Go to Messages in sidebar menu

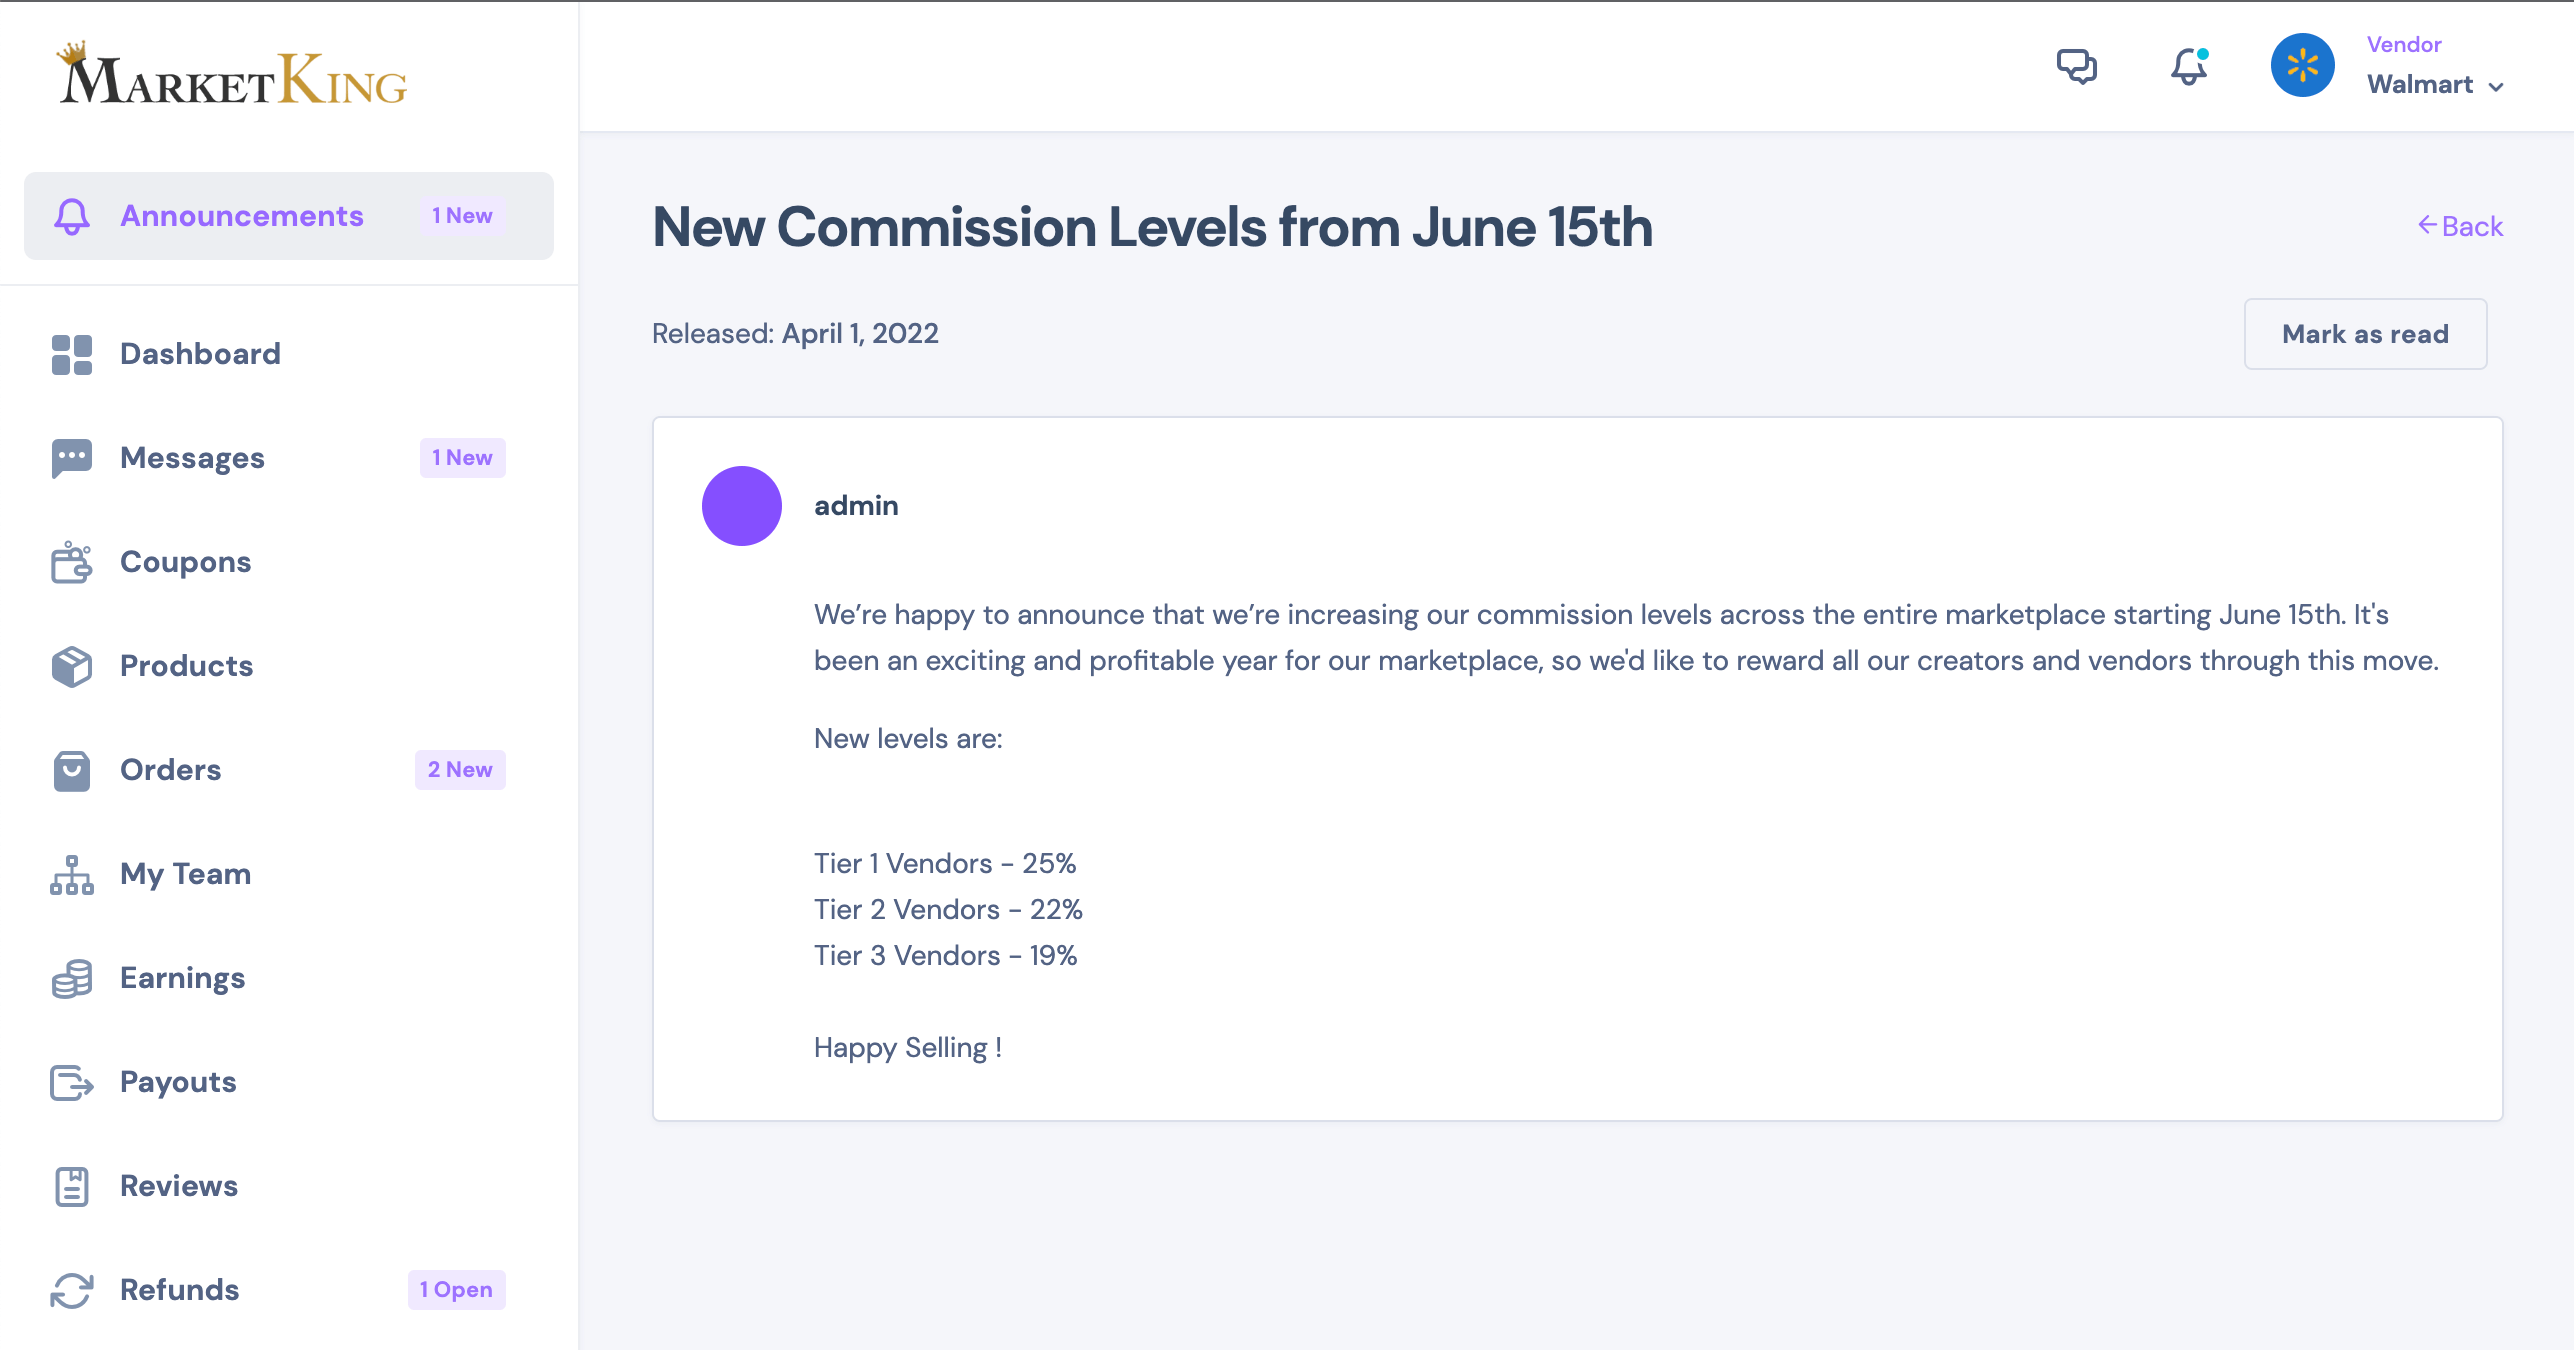click(192, 458)
